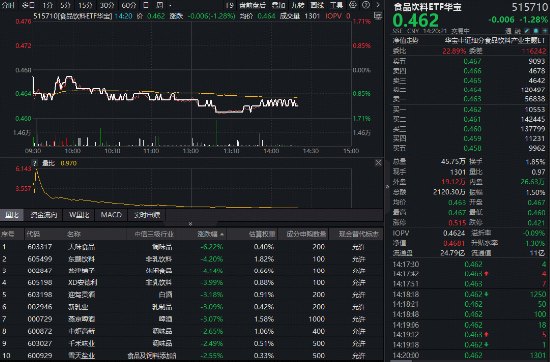Select stock row 603198

[x=191, y=295]
